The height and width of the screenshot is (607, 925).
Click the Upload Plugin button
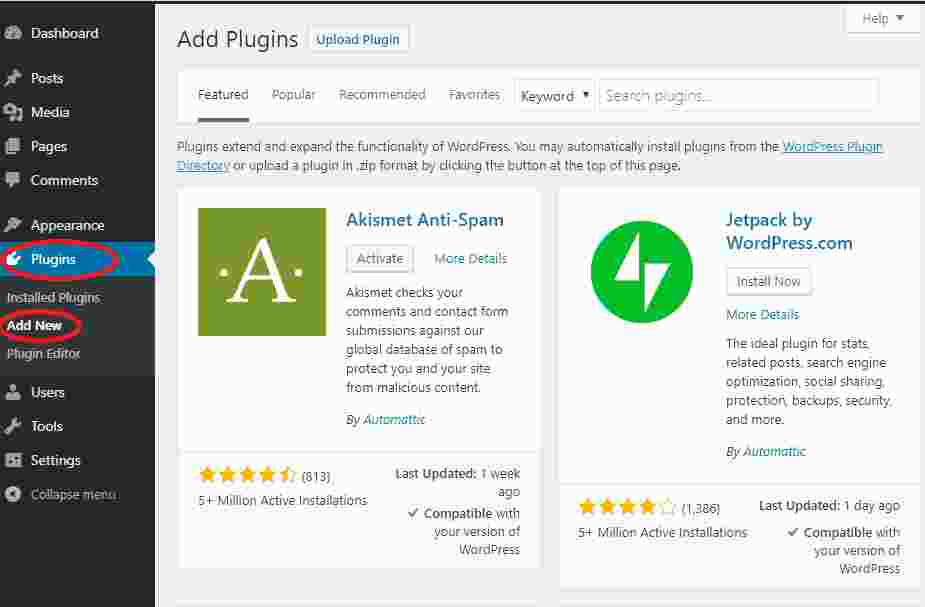click(358, 40)
